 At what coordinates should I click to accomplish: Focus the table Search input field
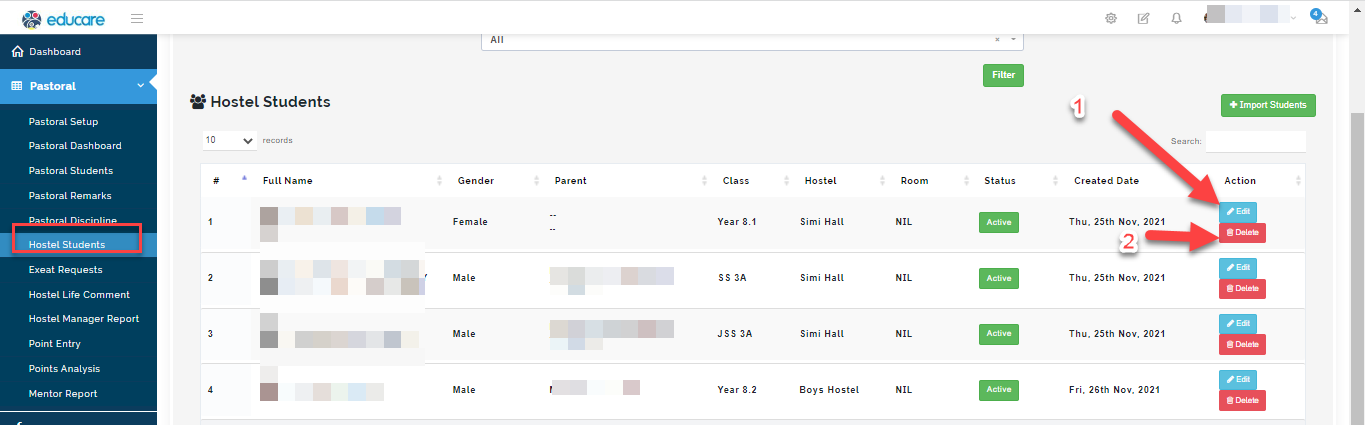tap(1256, 142)
